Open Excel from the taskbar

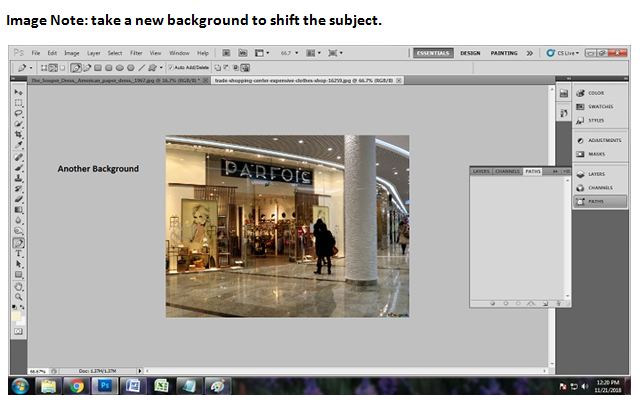click(x=161, y=386)
